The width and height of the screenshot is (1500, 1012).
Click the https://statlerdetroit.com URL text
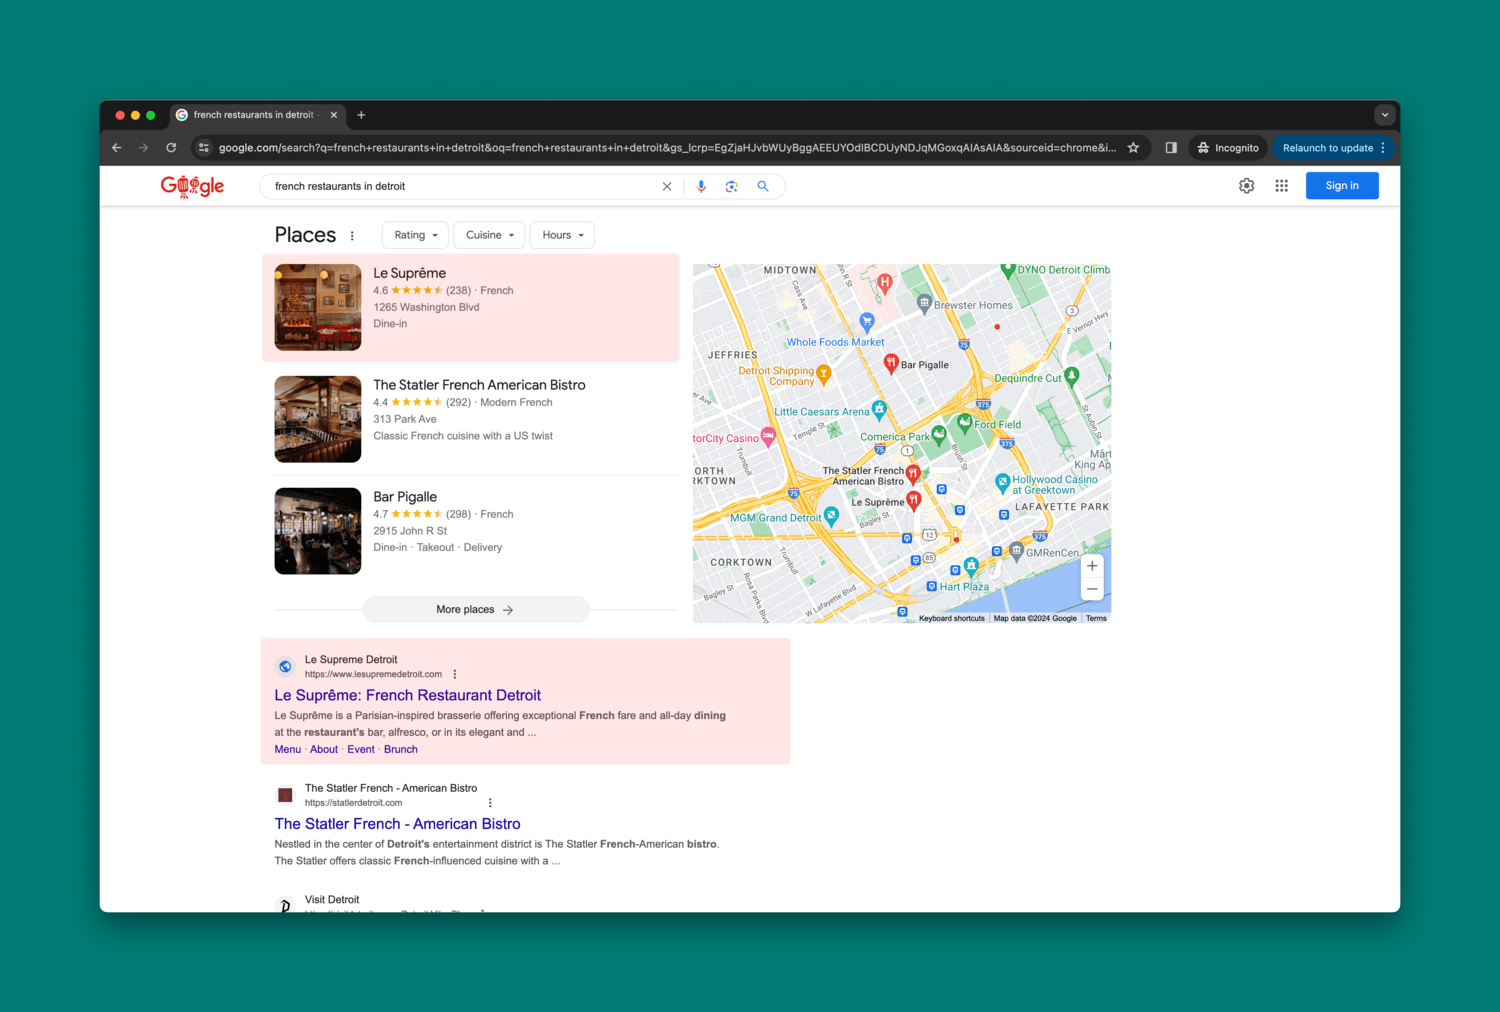pos(354,803)
